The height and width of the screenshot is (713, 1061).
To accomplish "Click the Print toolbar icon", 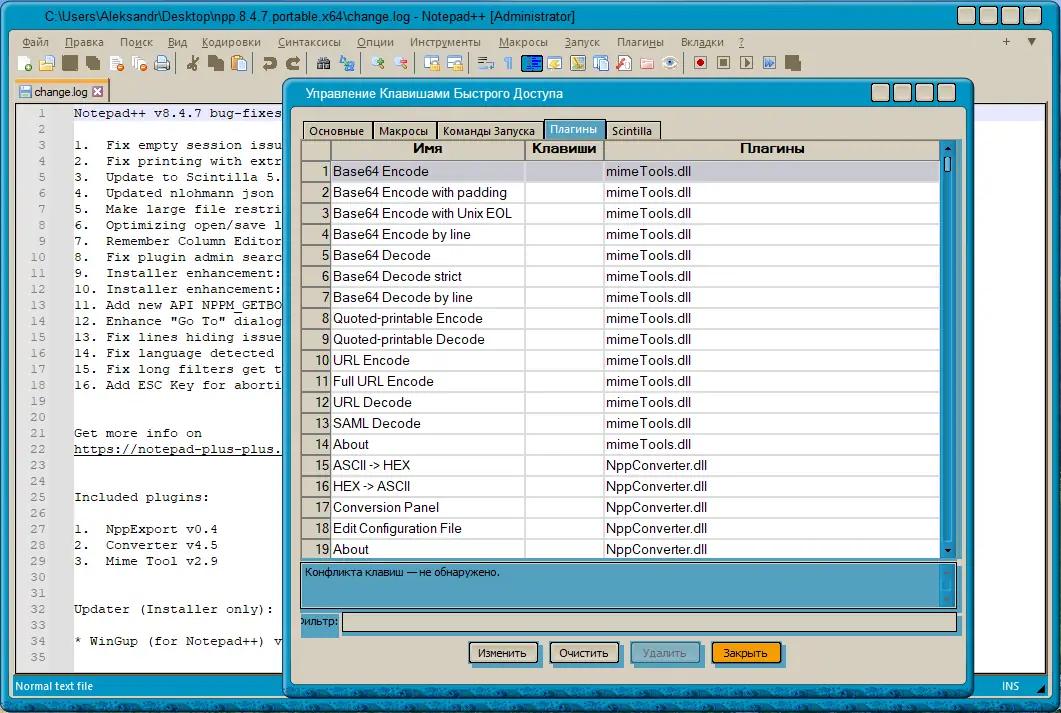I will click(x=161, y=63).
